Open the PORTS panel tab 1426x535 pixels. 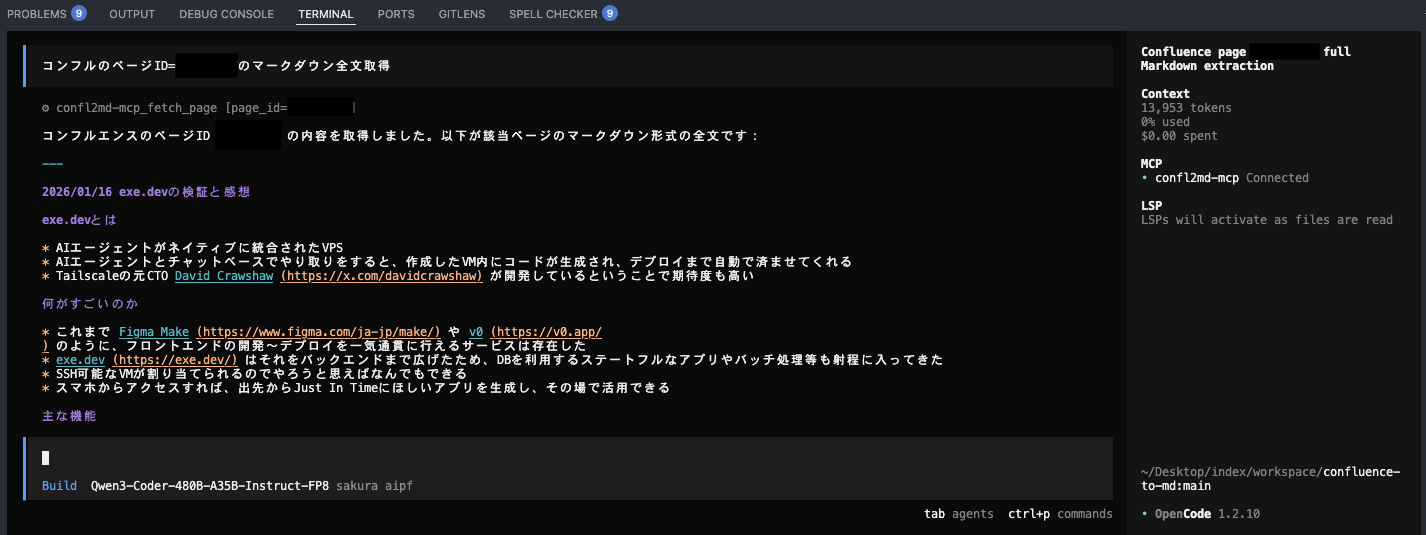pyautogui.click(x=395, y=14)
